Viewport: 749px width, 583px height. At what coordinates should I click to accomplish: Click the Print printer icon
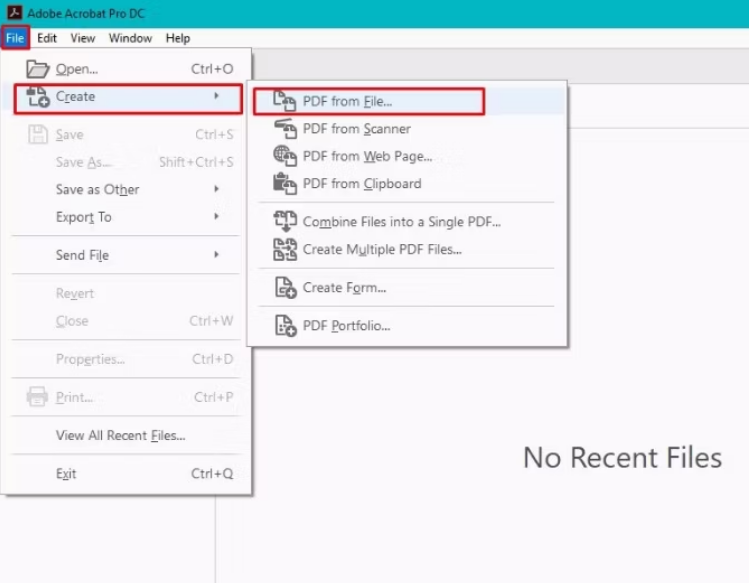pos(37,397)
